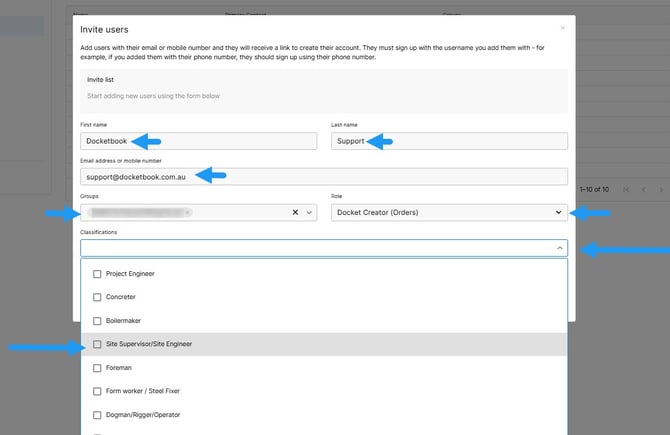
Task: Expand the Groups dropdown chevron
Action: coord(309,212)
